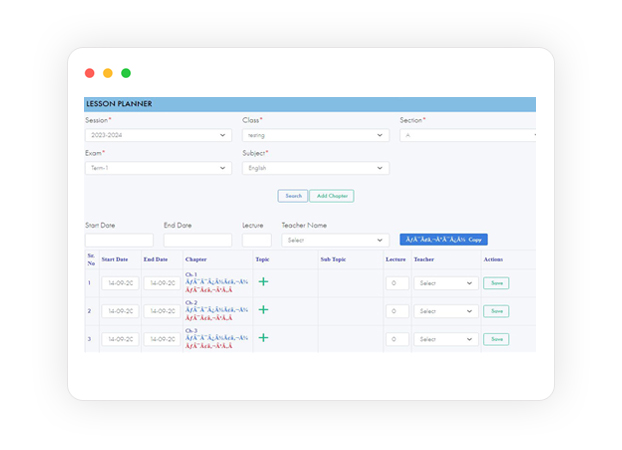
Task: Save row 2 lesson plan
Action: (496, 311)
